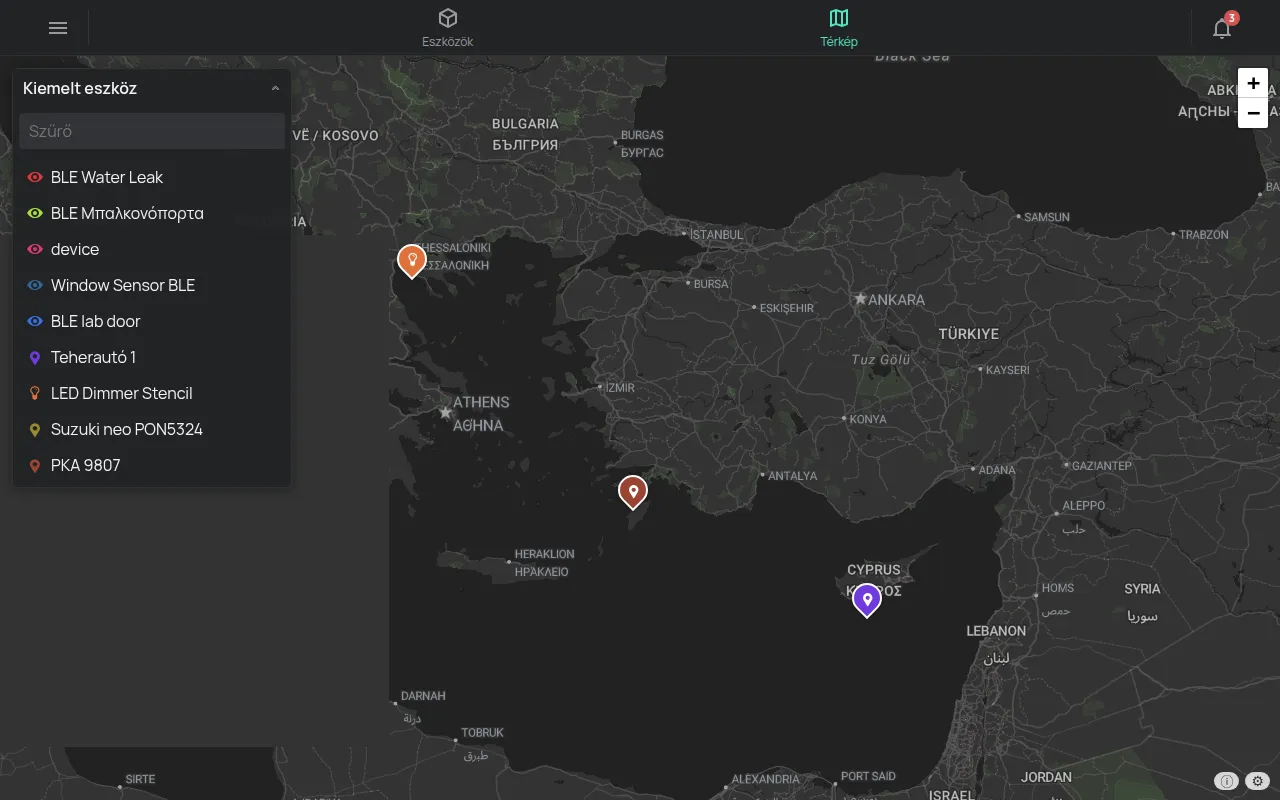Click the brown-red marker near Rhodes
Viewport: 1280px width, 800px height.
point(632,491)
